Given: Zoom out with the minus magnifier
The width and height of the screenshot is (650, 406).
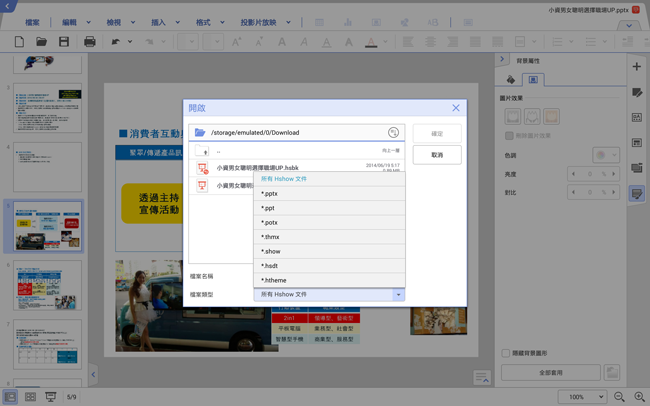Looking at the screenshot, I should tap(619, 397).
